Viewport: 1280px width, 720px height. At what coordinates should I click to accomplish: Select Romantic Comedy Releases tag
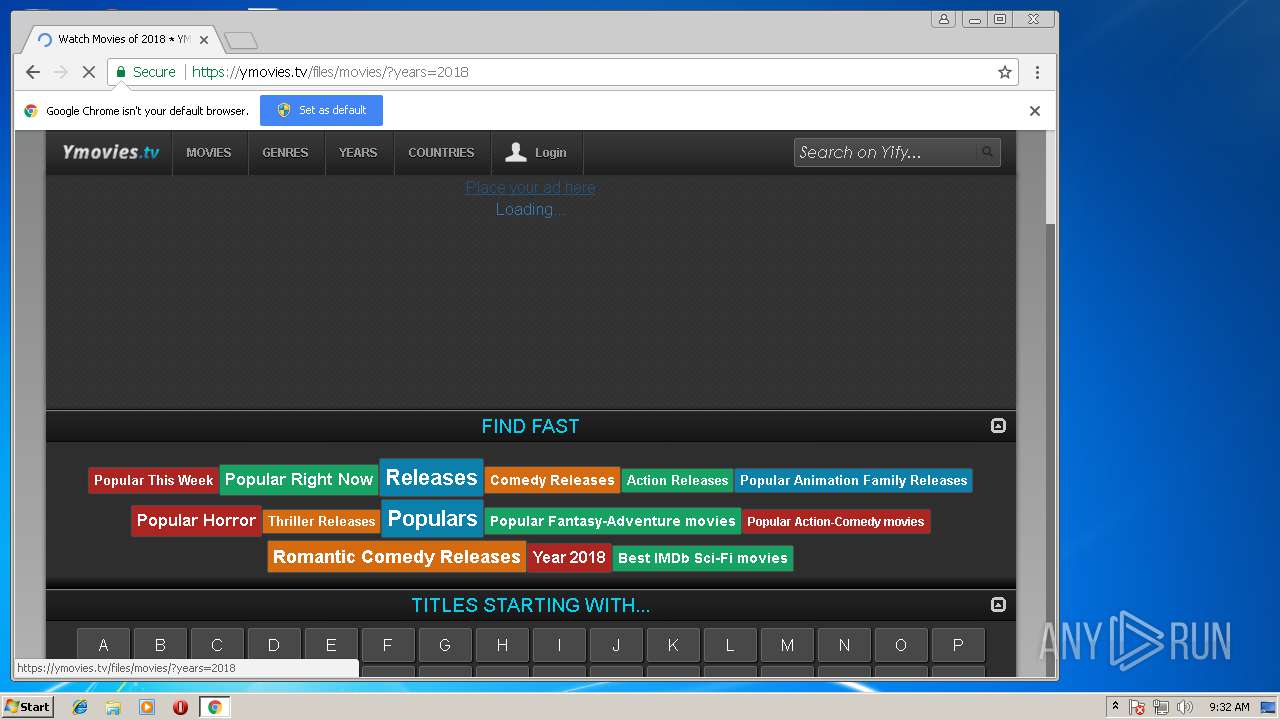397,557
